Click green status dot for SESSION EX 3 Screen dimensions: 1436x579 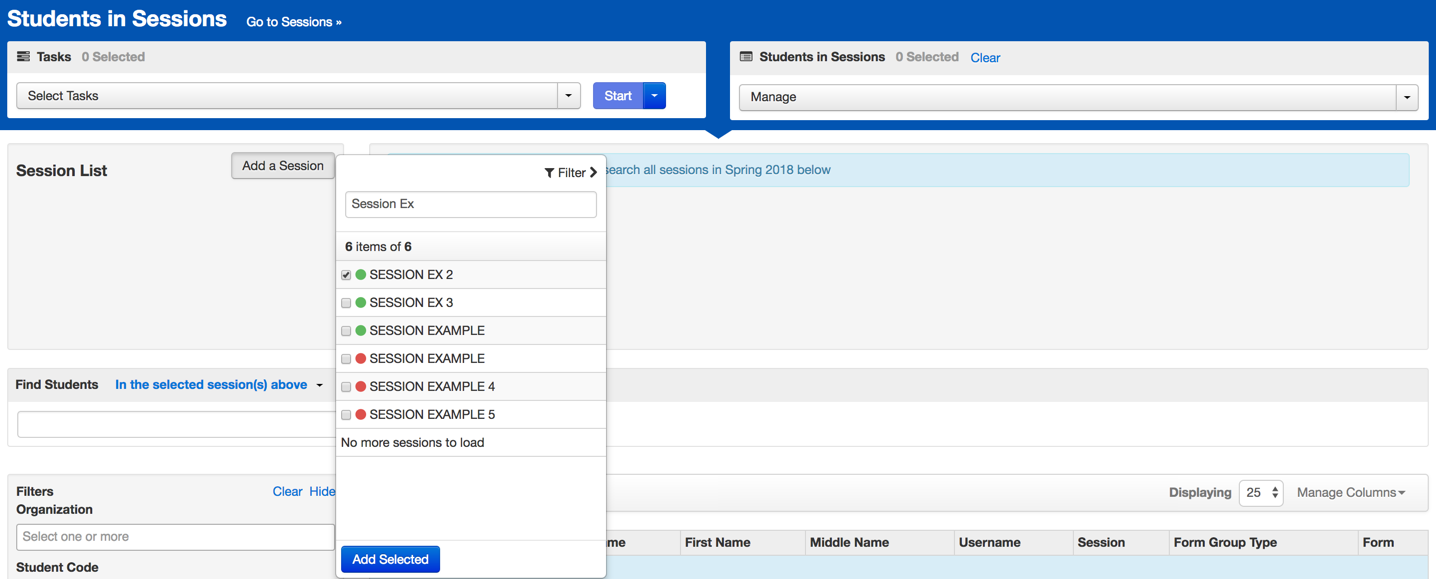(361, 303)
